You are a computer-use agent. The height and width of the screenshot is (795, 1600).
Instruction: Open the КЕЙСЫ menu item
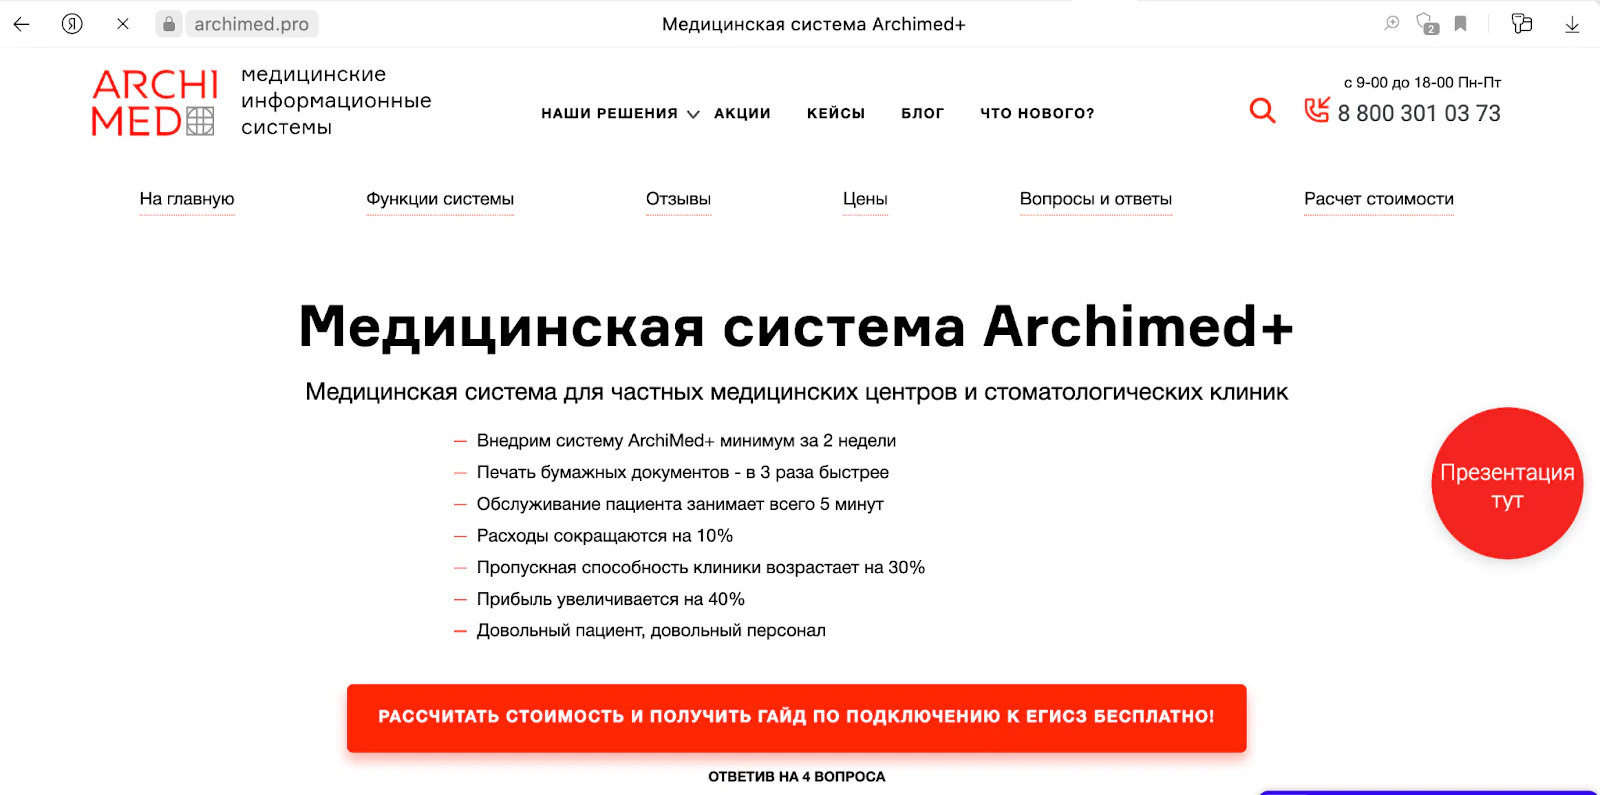[836, 114]
